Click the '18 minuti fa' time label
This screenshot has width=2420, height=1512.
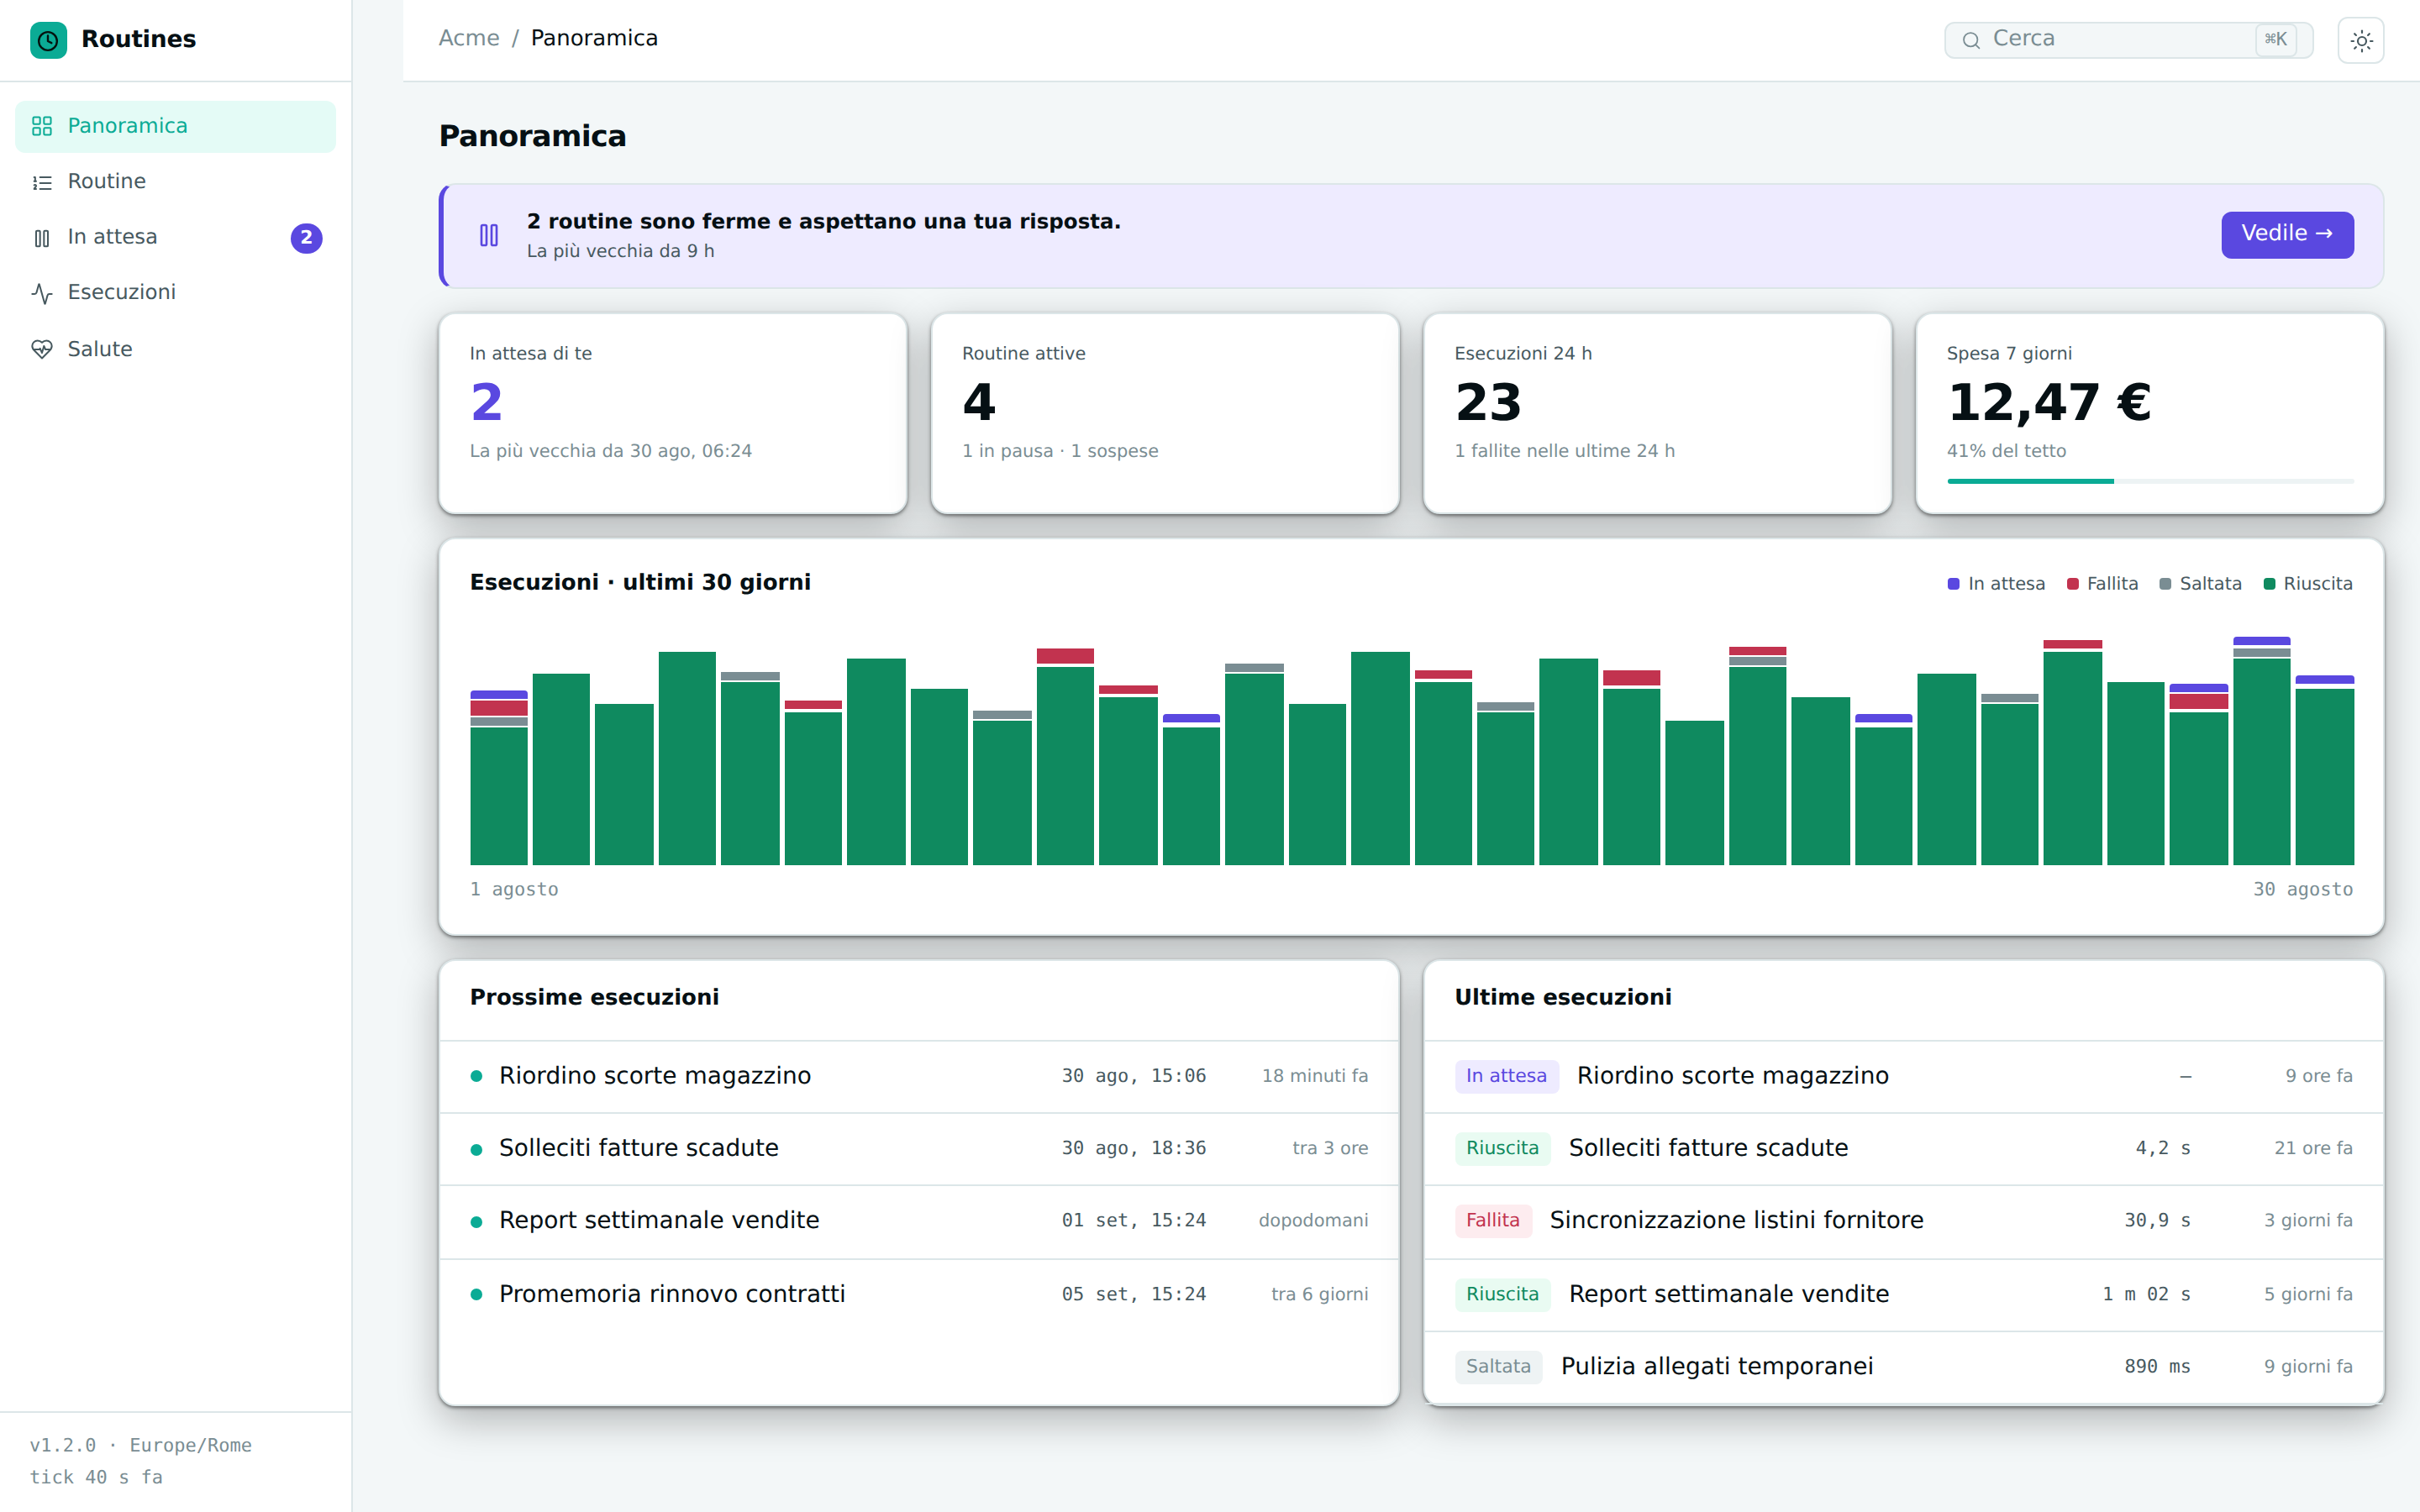coord(1314,1076)
